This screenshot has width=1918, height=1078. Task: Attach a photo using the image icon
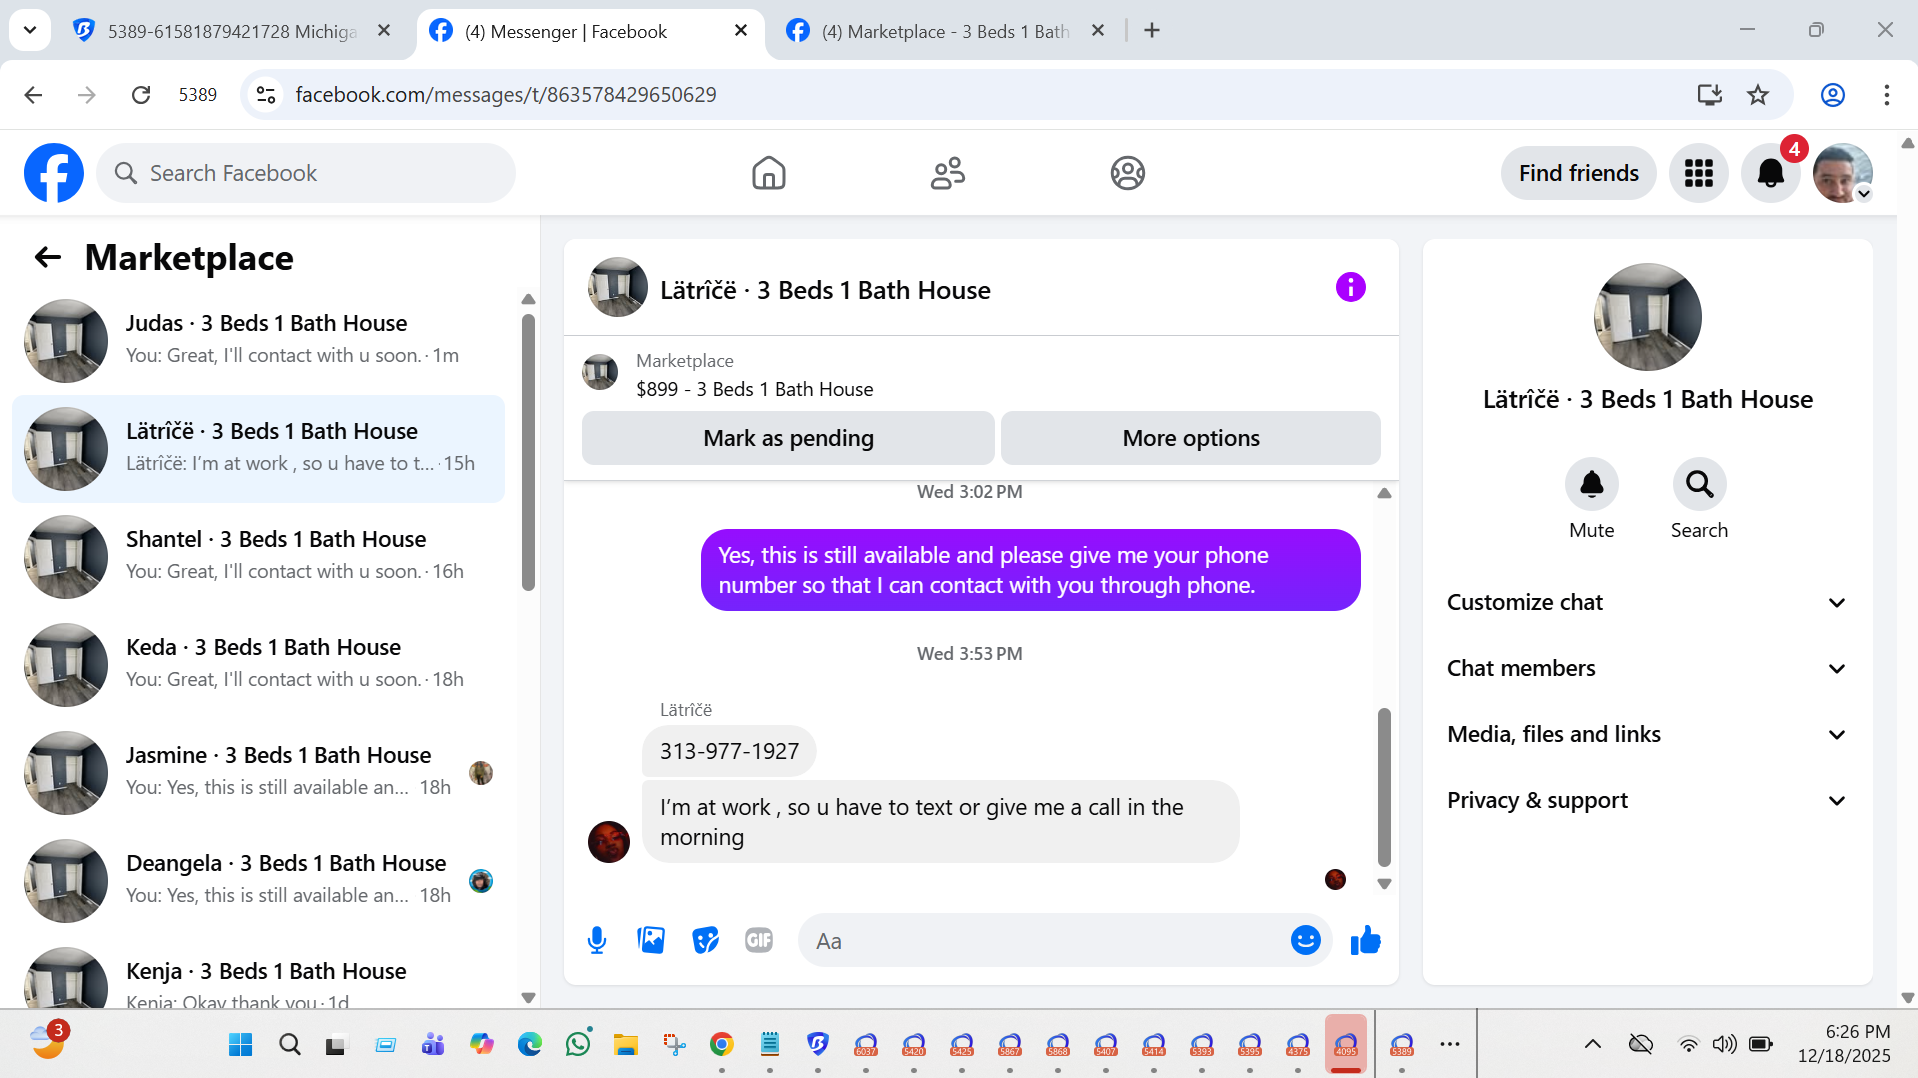click(651, 941)
